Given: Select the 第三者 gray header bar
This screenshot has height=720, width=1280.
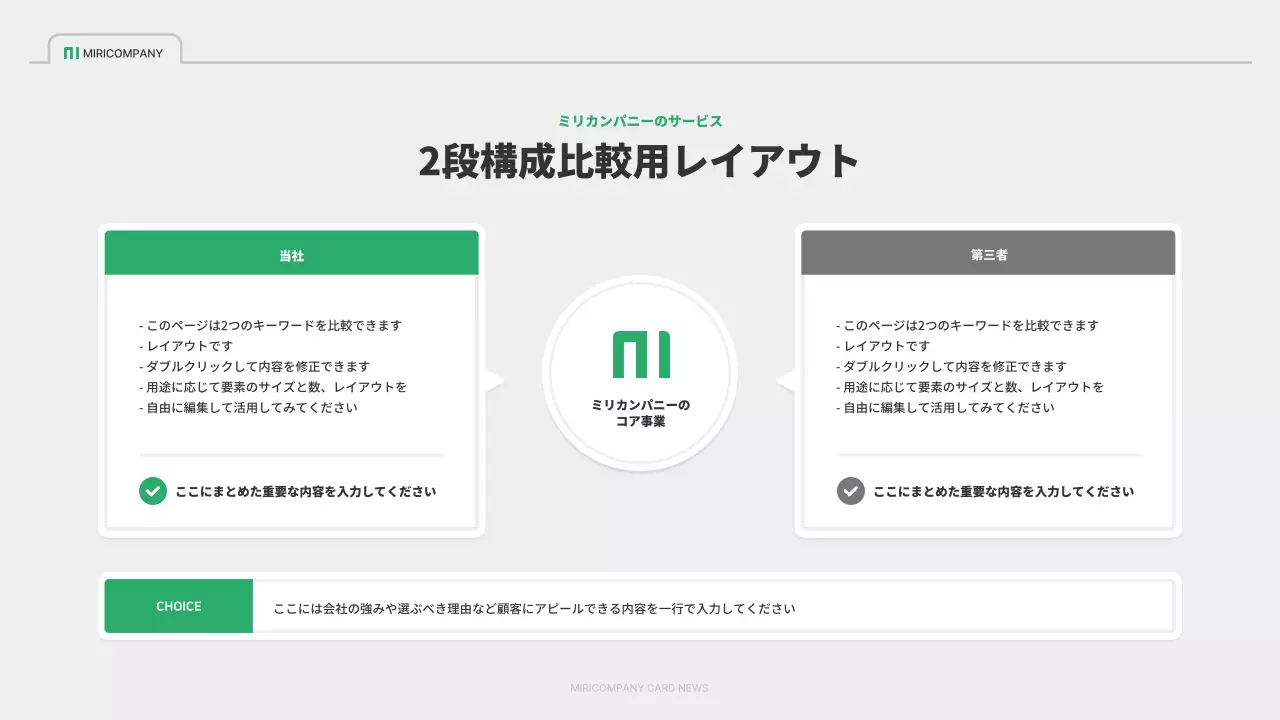Looking at the screenshot, I should (988, 254).
